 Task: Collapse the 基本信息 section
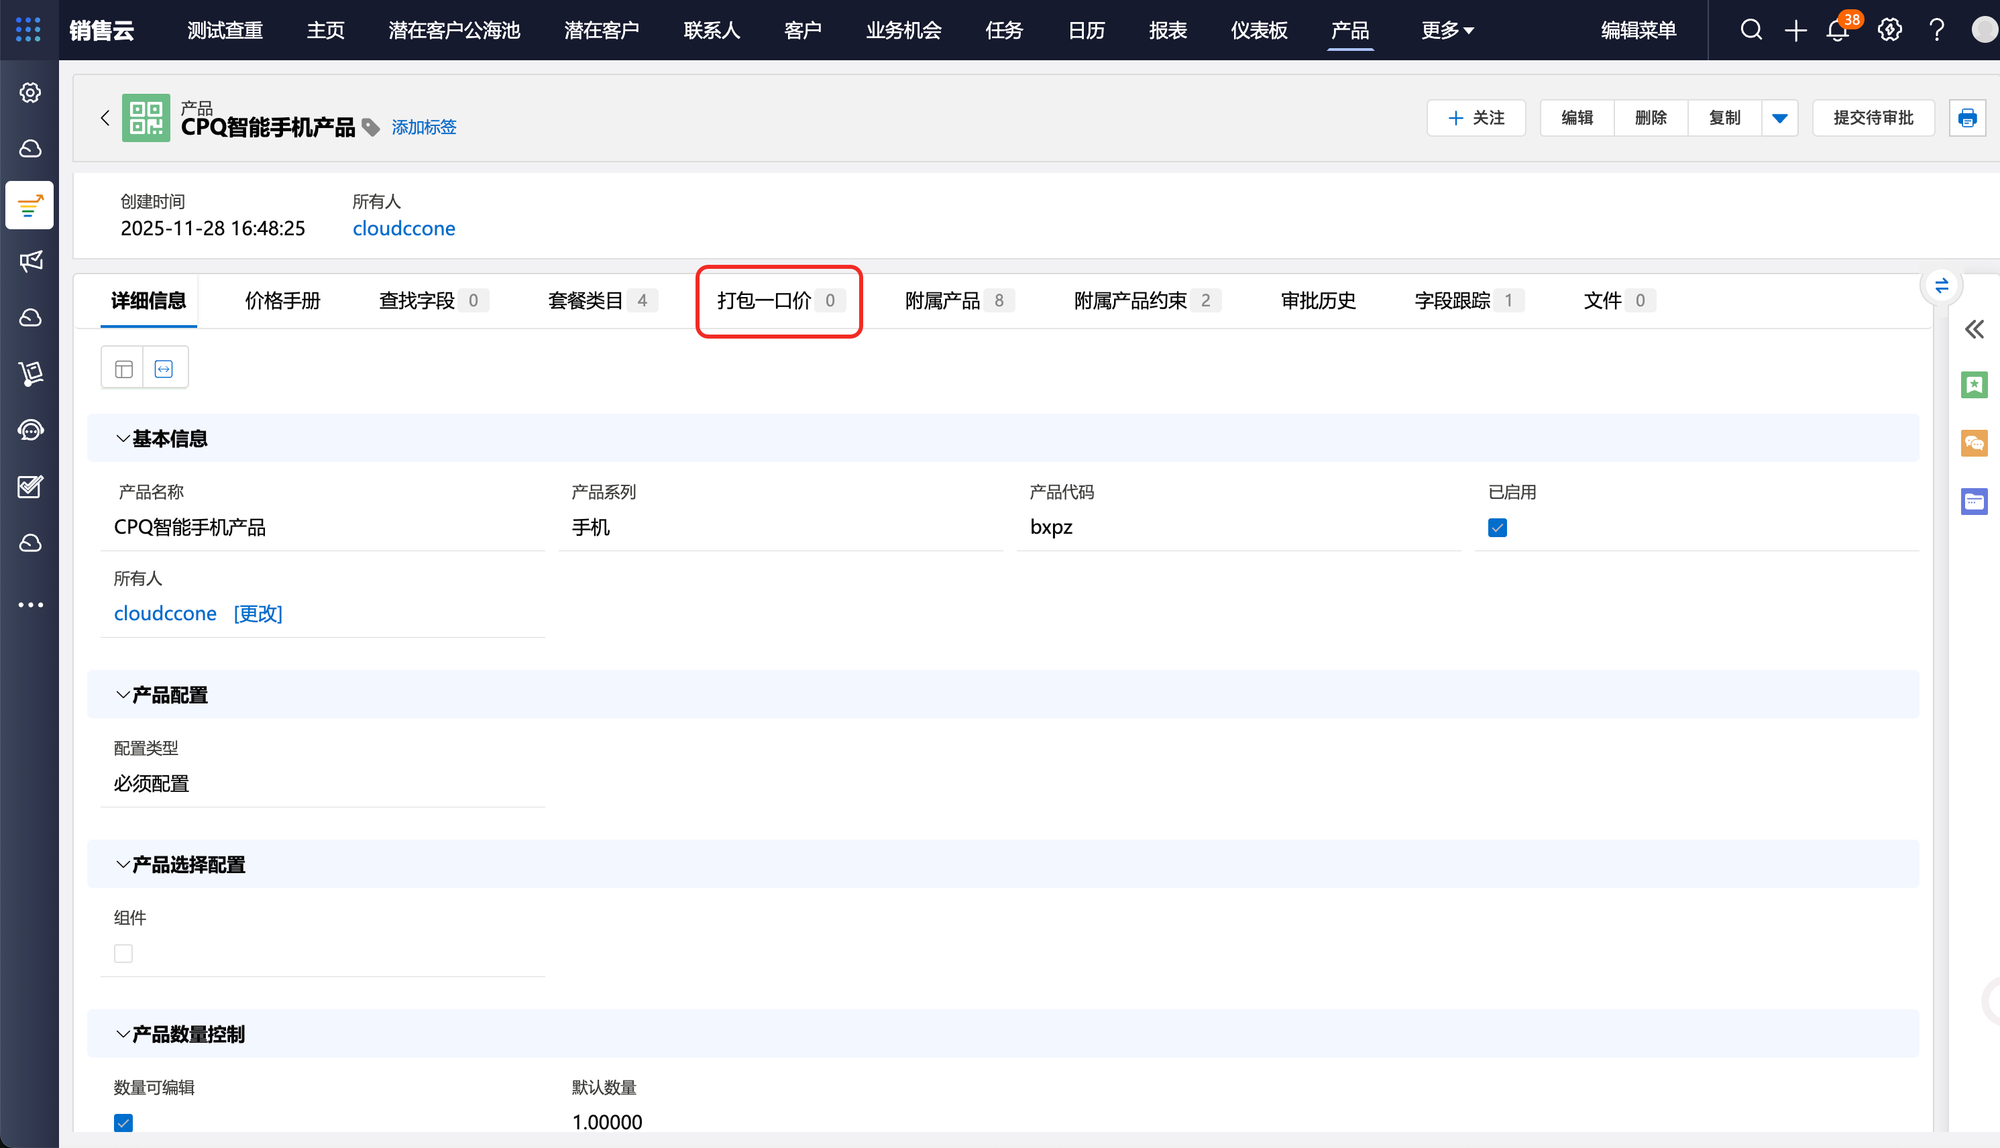point(122,439)
